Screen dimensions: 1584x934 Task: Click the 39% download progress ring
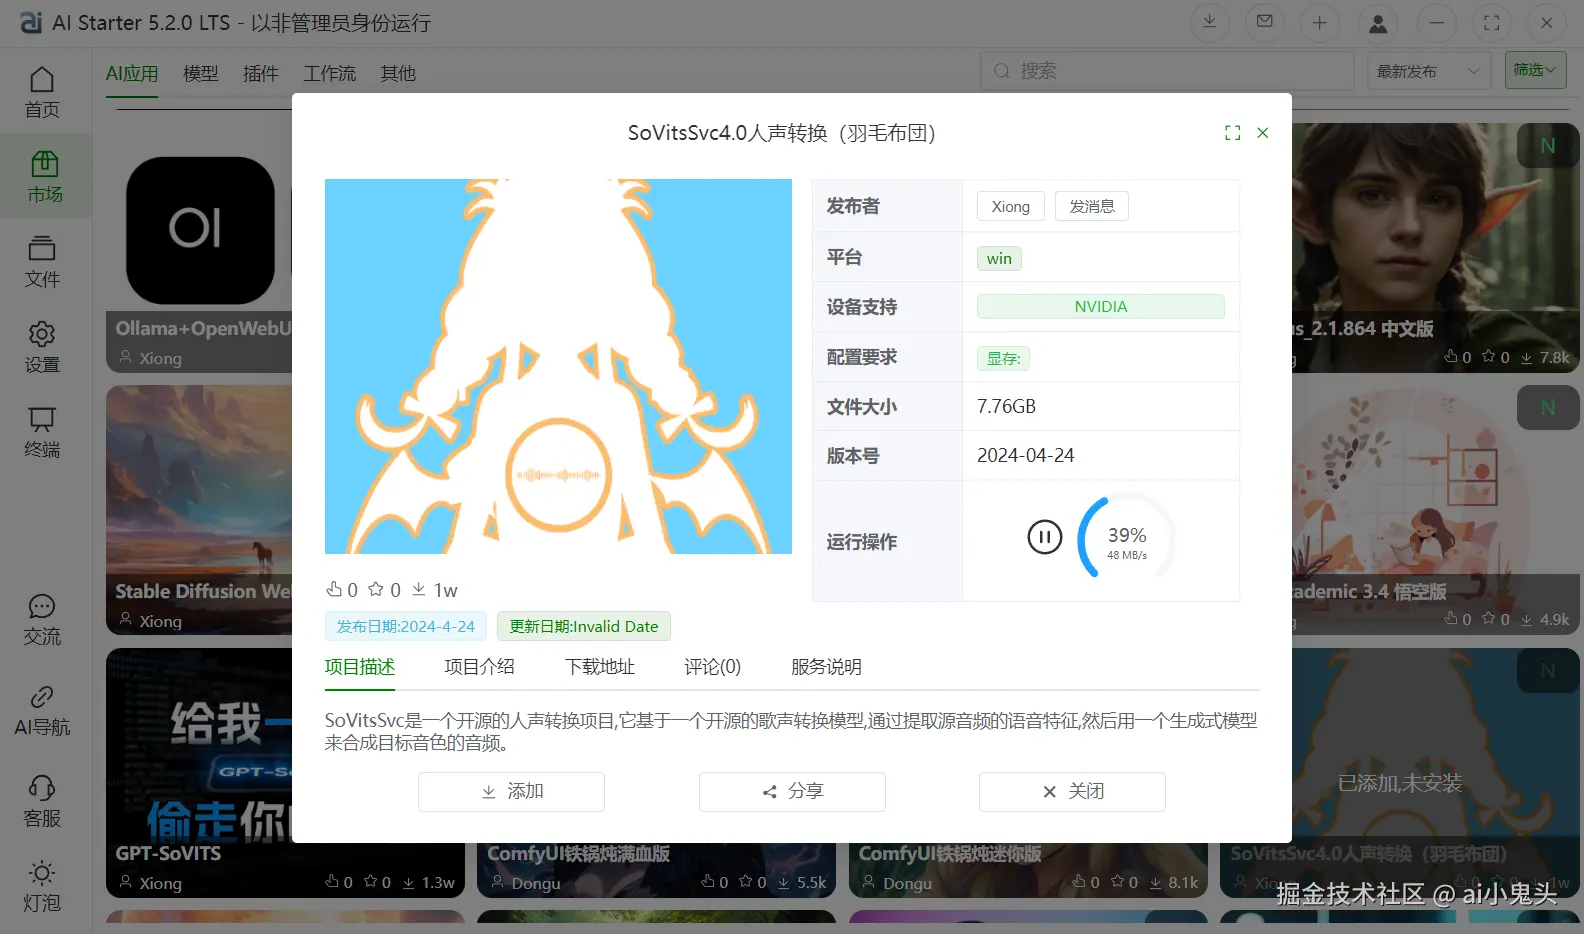point(1126,538)
